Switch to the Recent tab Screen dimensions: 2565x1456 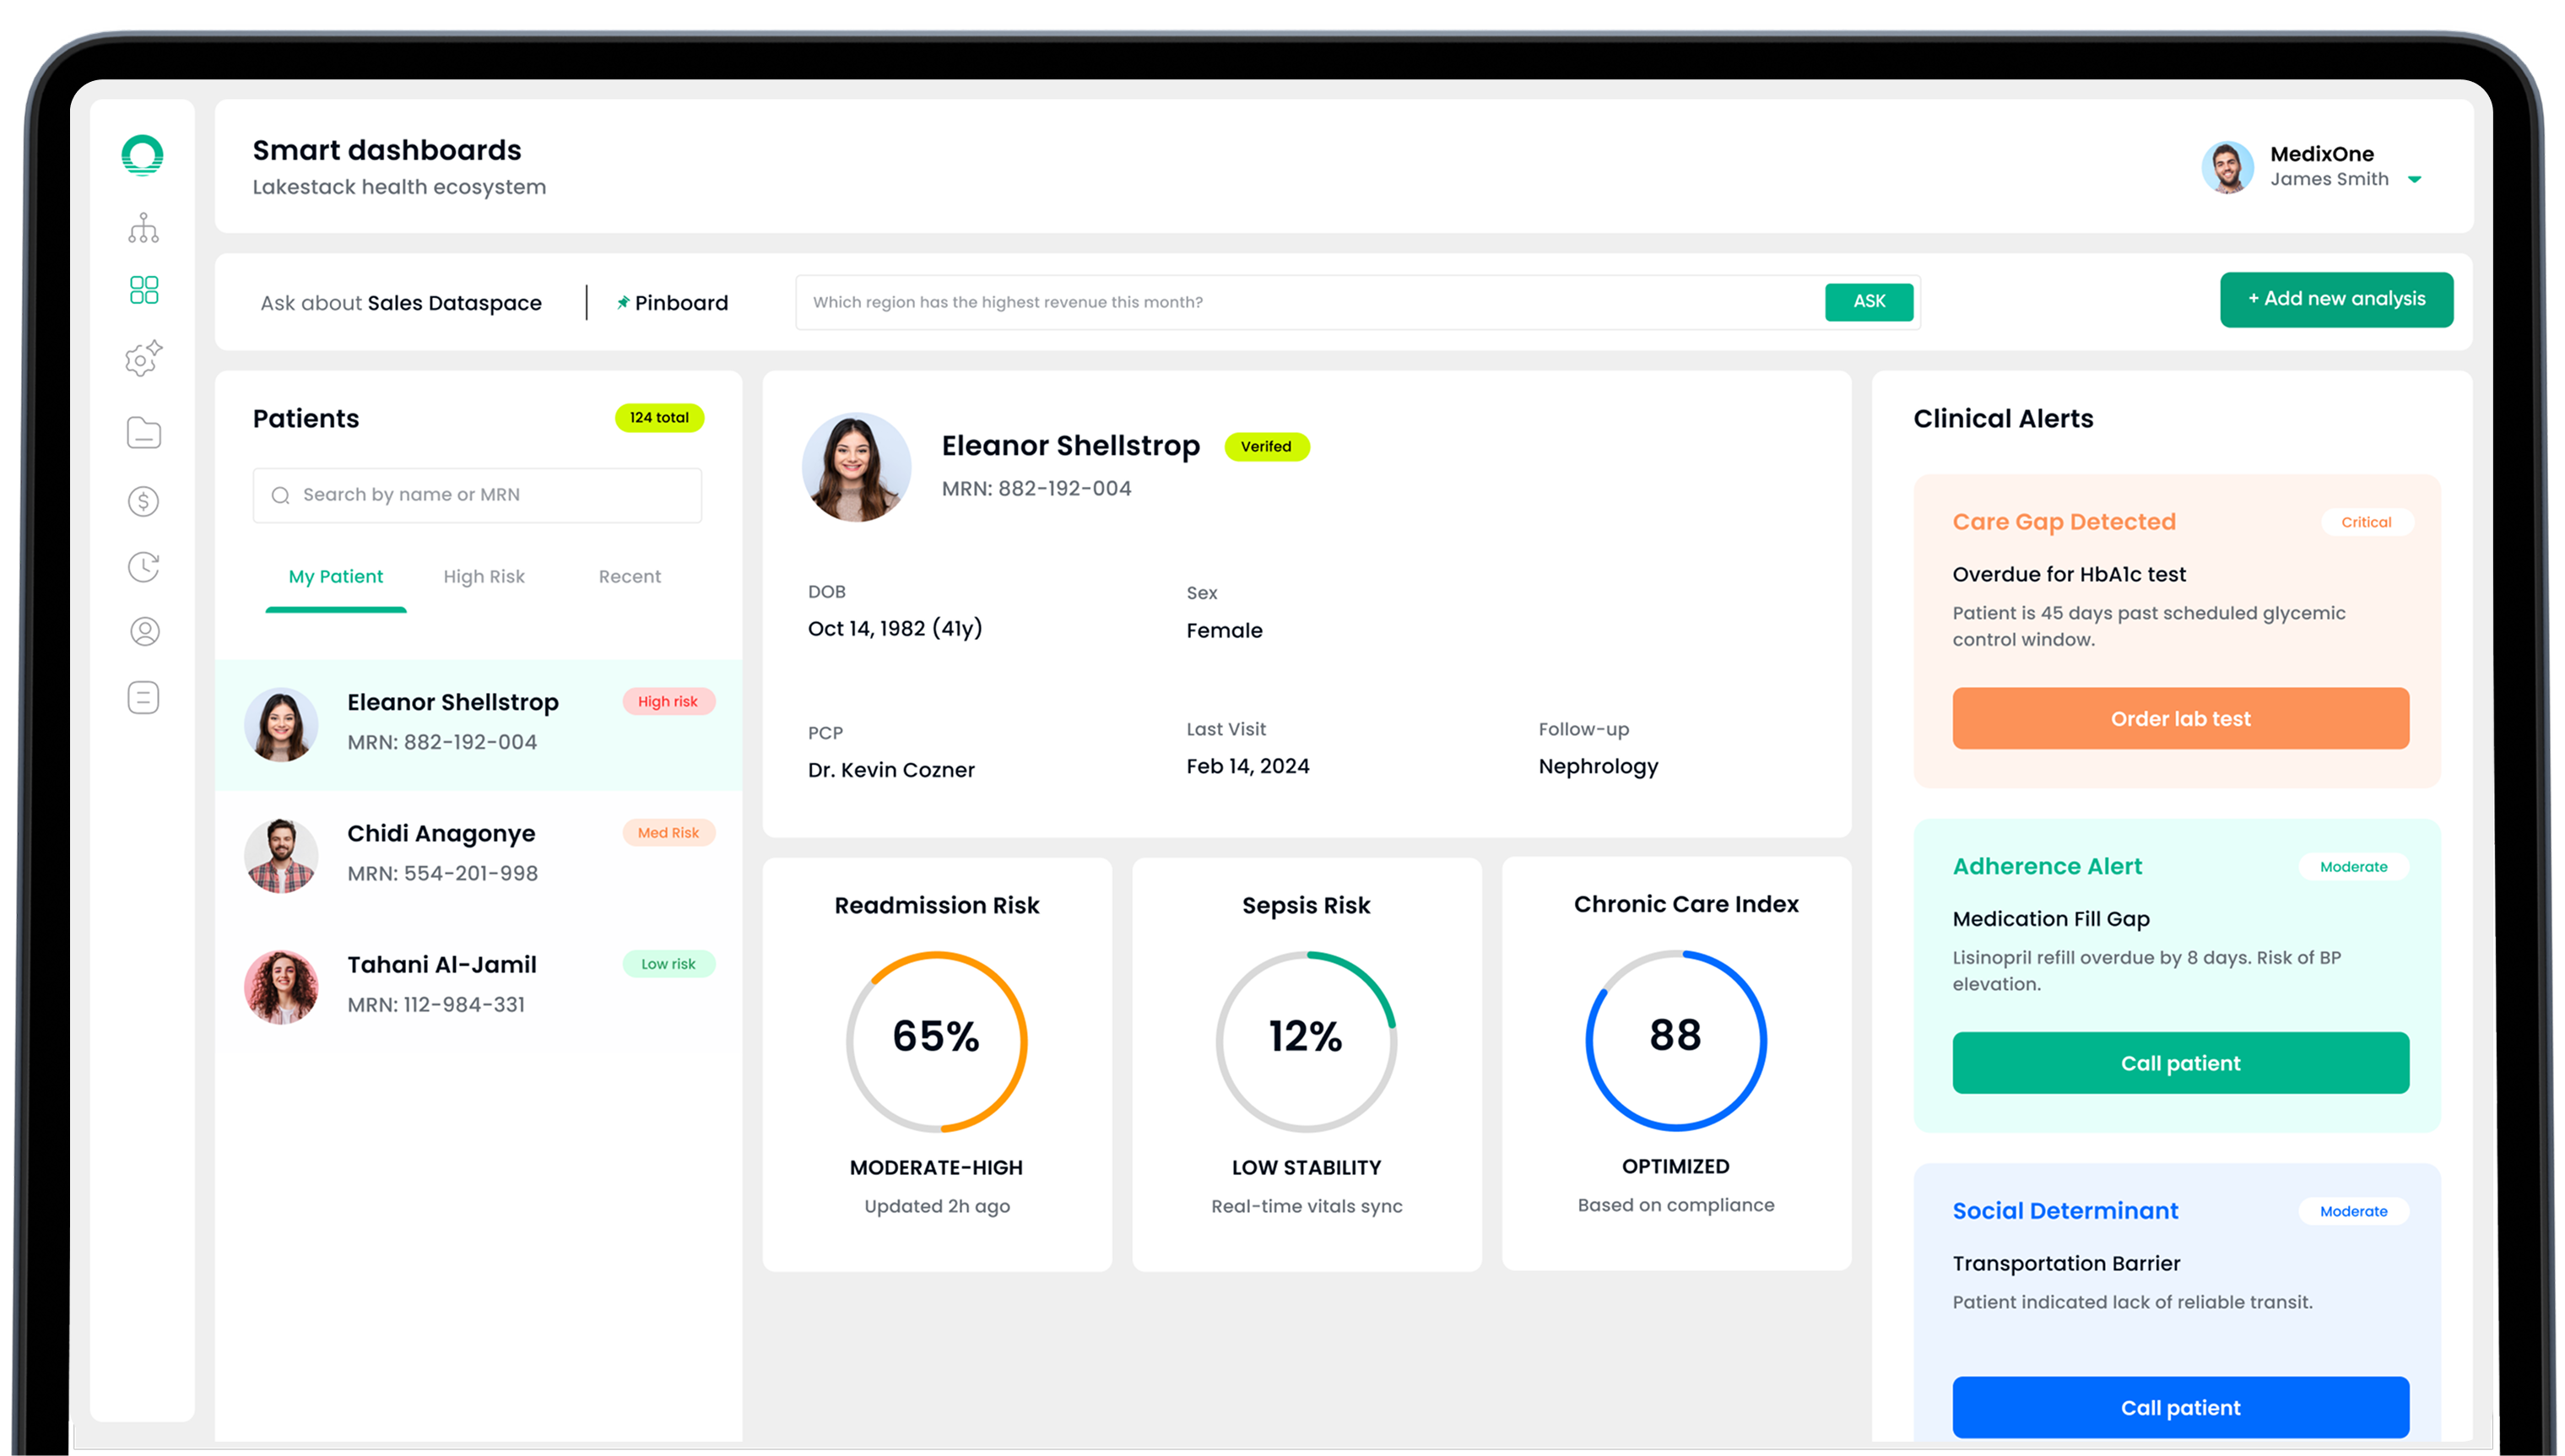pyautogui.click(x=629, y=576)
